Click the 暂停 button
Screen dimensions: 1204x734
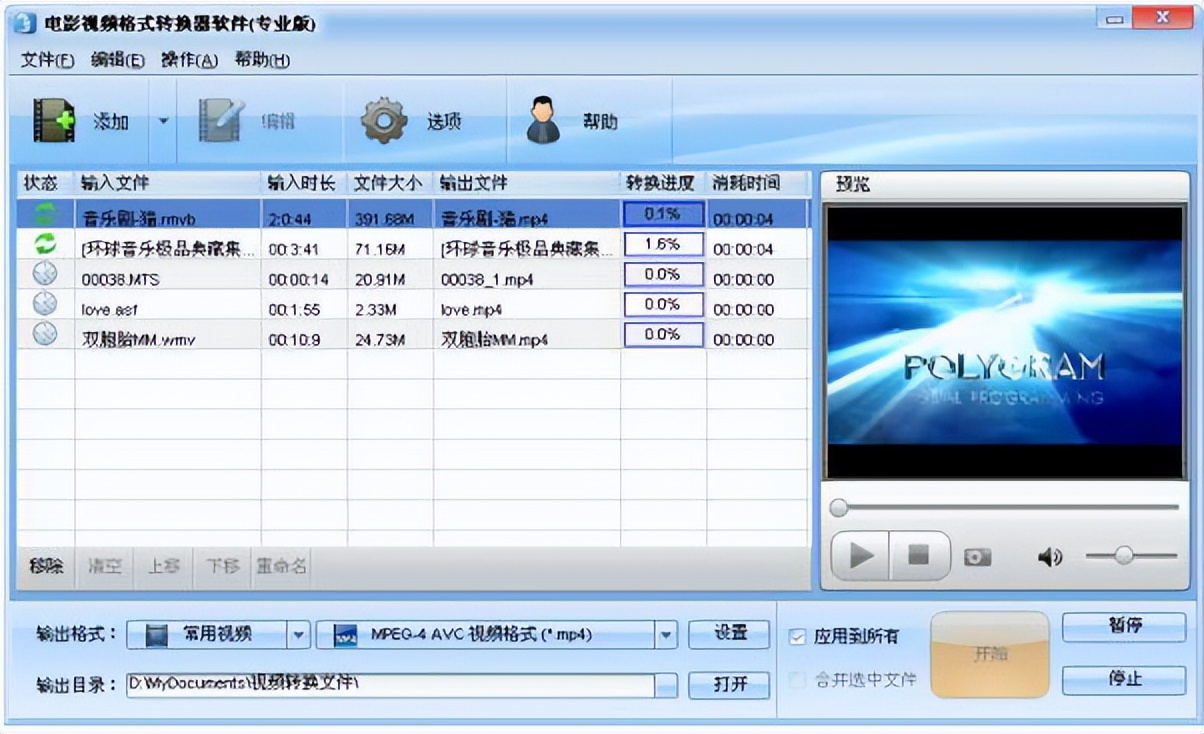[x=1124, y=627]
